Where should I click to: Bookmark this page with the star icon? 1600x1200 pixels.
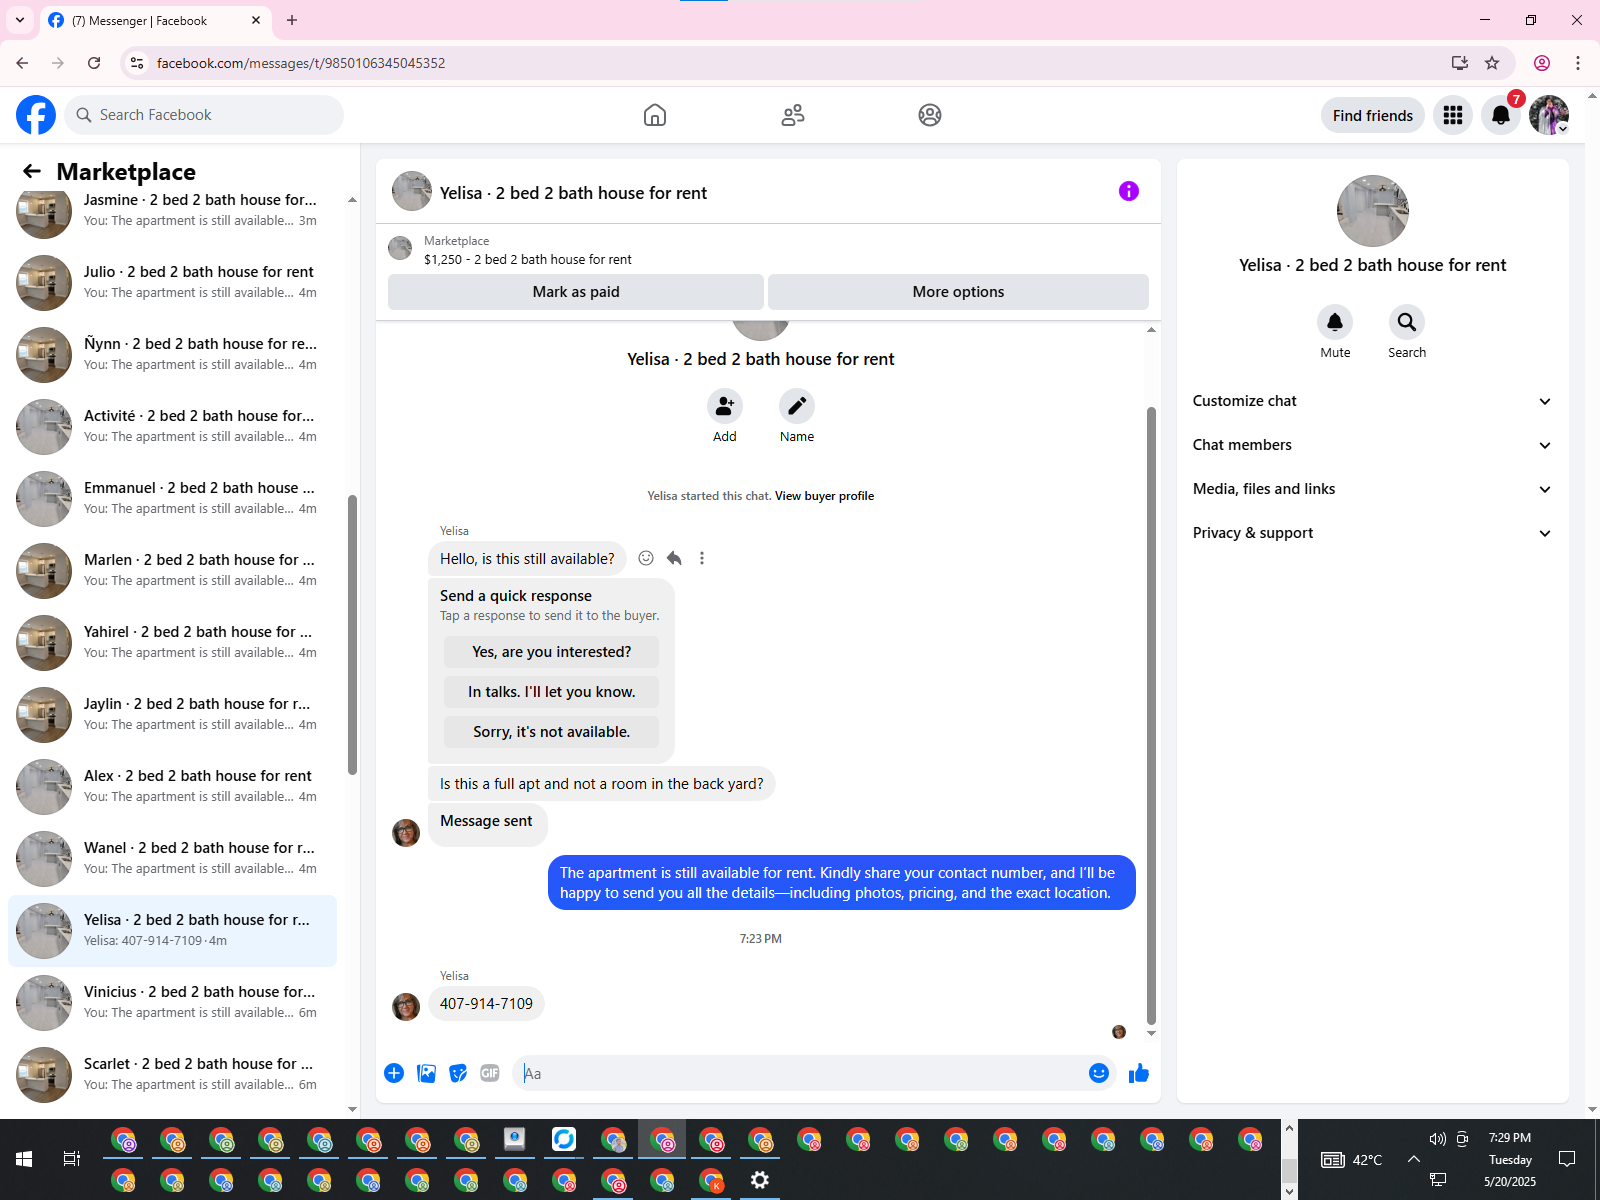[1492, 63]
